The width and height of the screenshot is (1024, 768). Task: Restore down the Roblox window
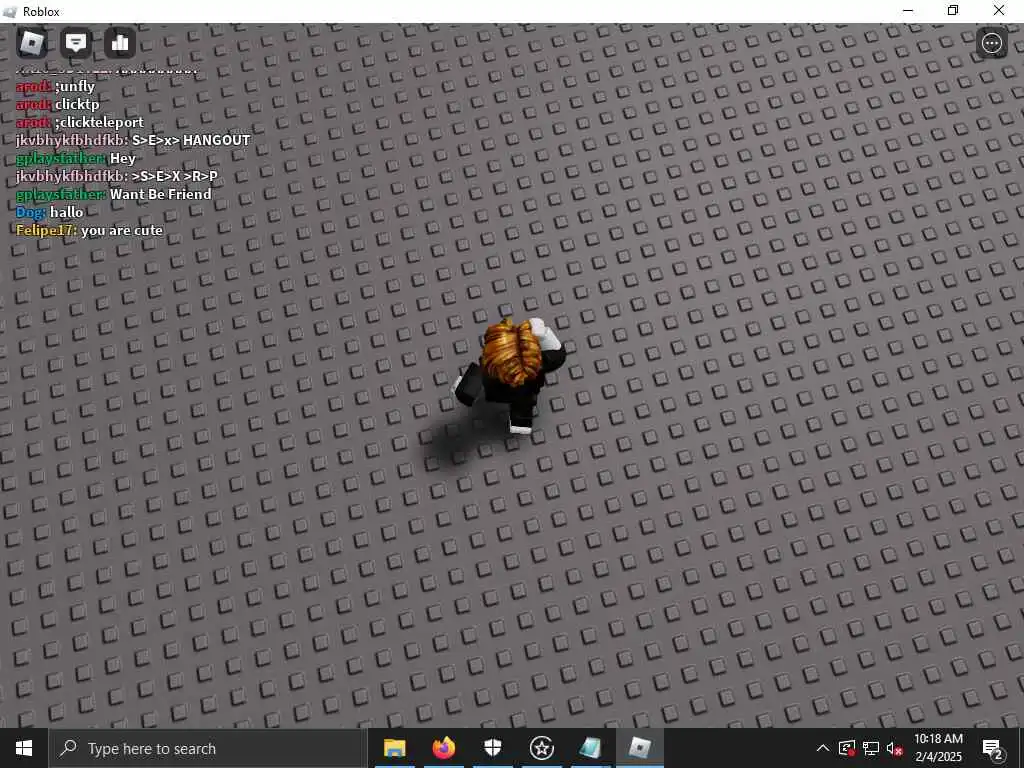click(953, 10)
